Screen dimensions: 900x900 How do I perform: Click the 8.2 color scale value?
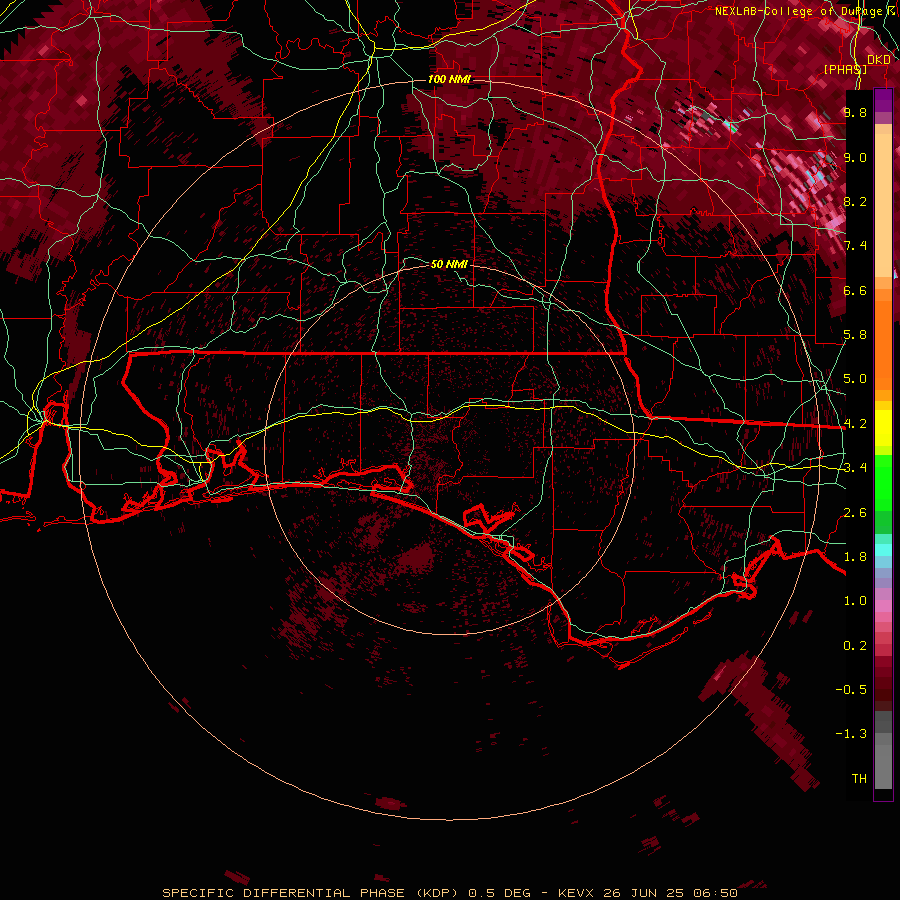(855, 201)
